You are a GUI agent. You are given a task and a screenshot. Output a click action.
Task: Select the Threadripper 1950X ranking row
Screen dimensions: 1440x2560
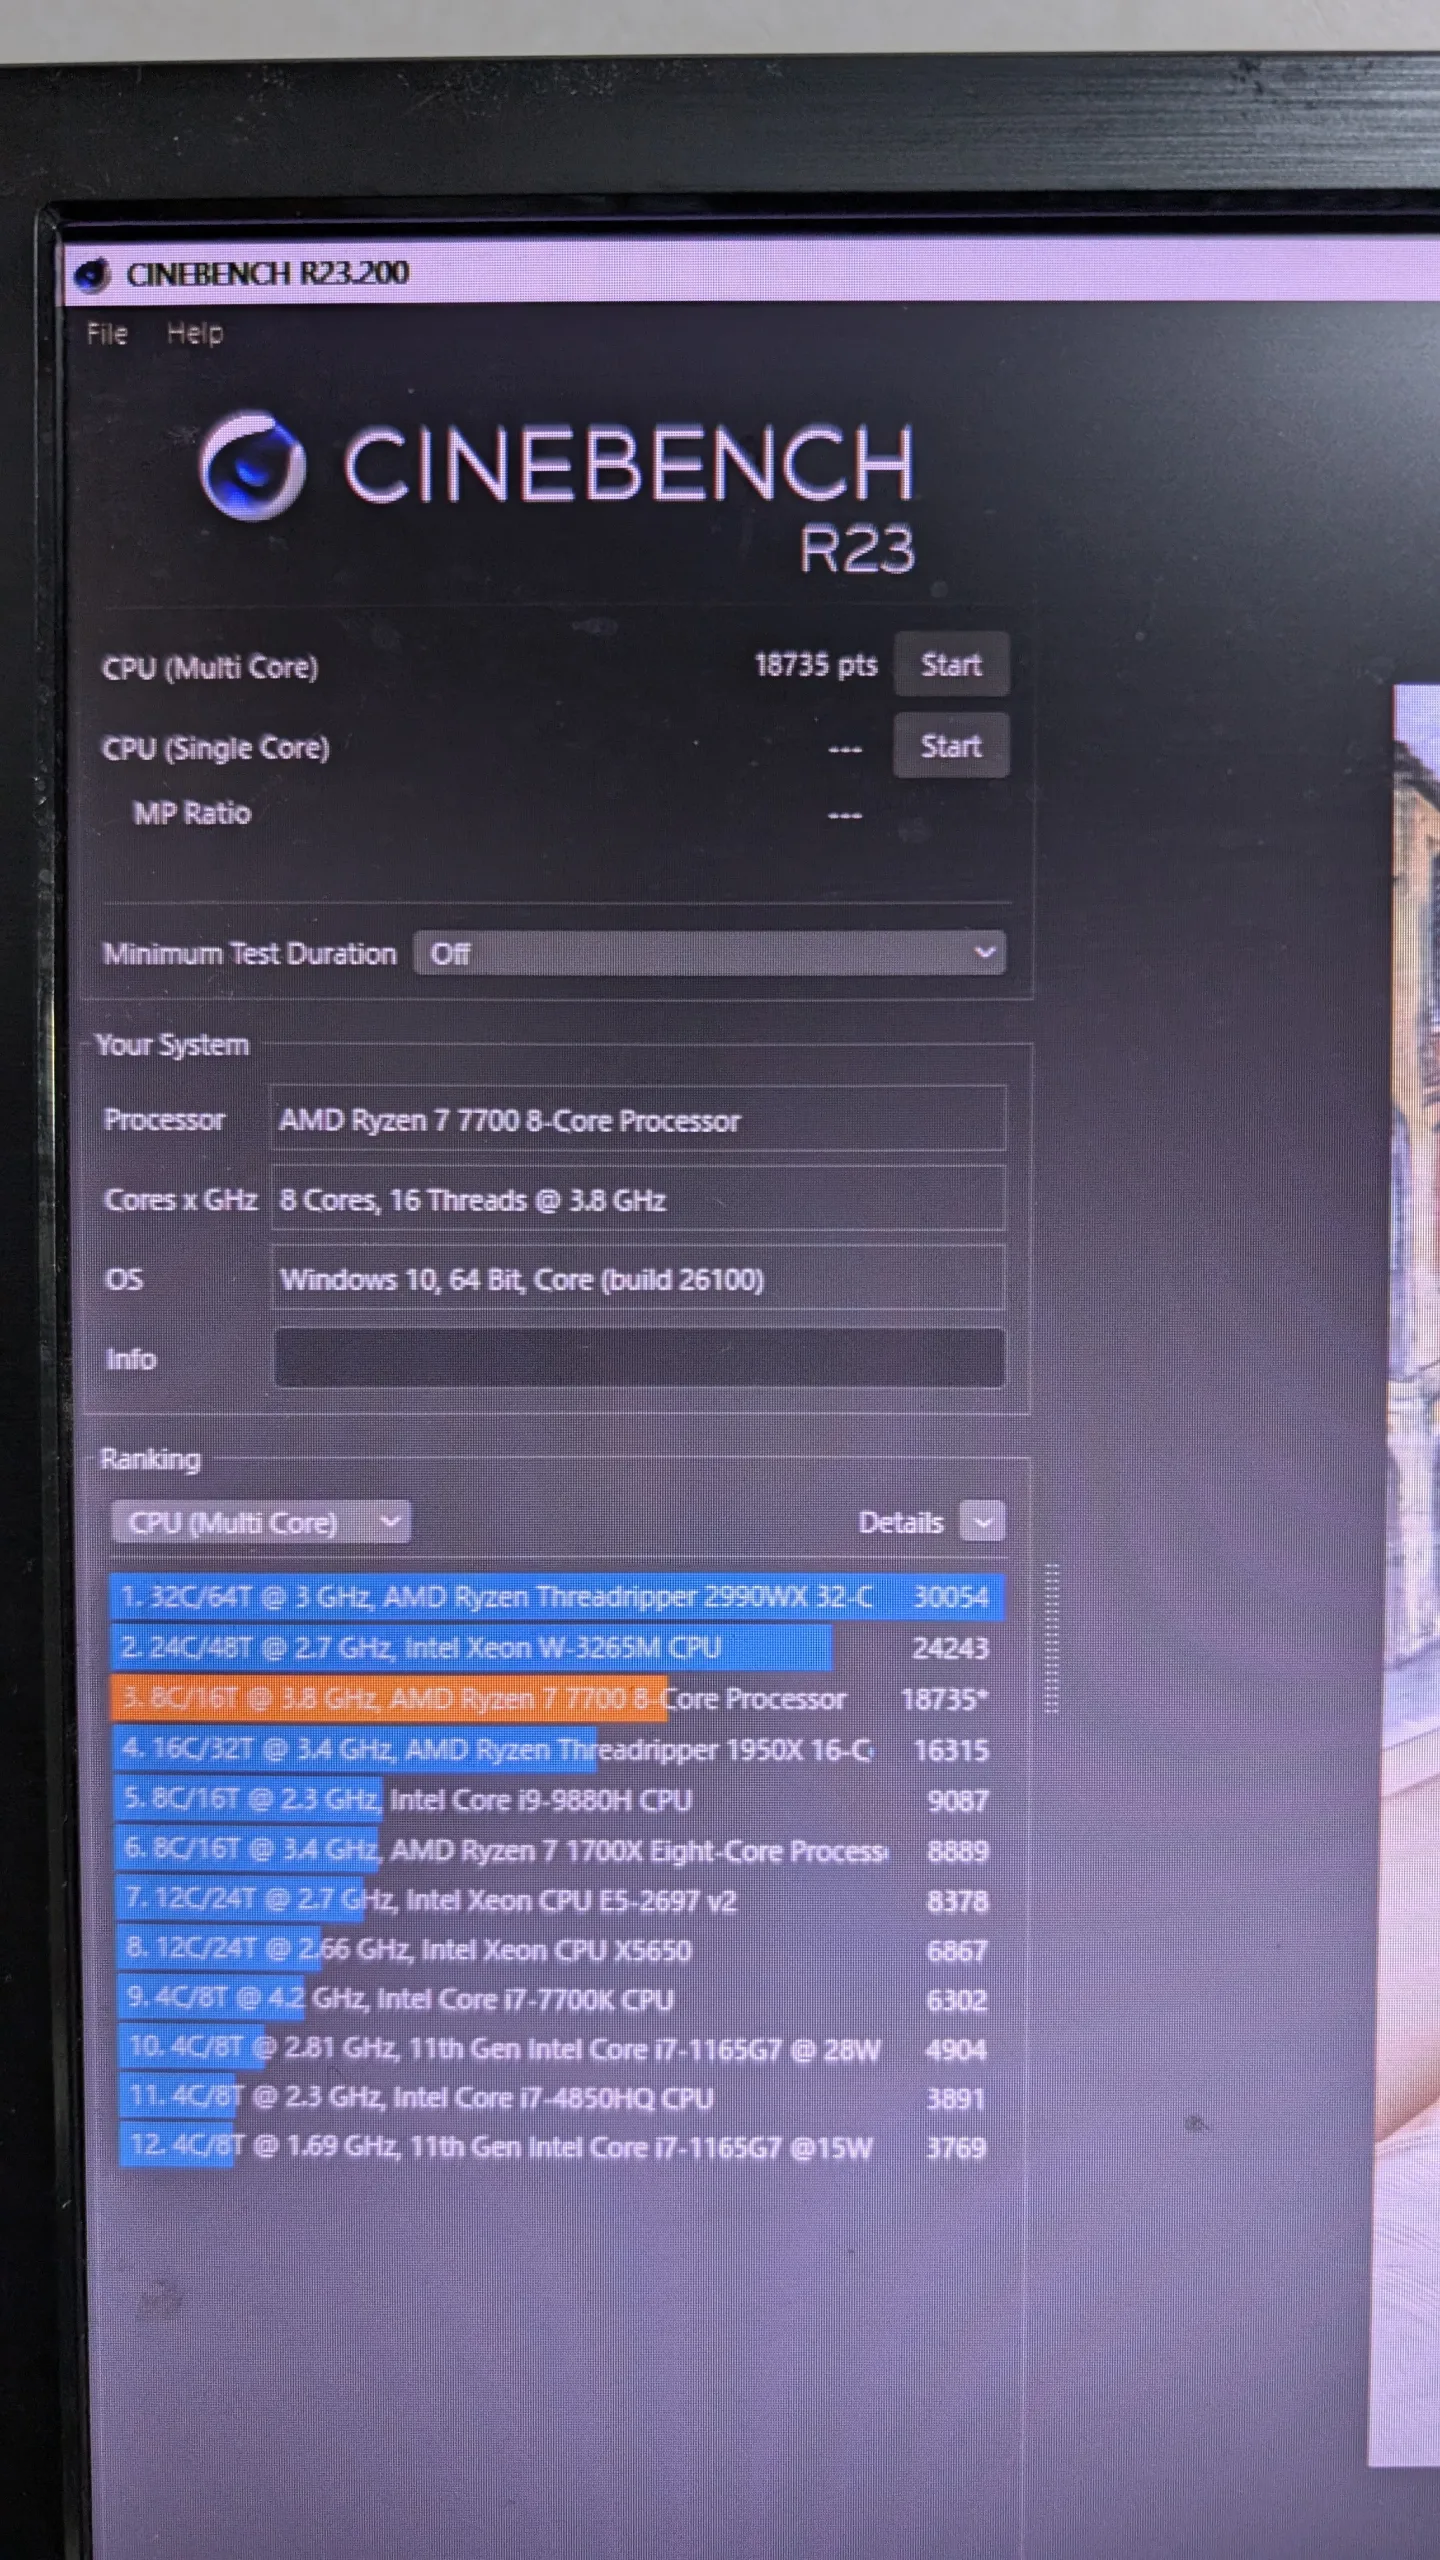tap(556, 1749)
